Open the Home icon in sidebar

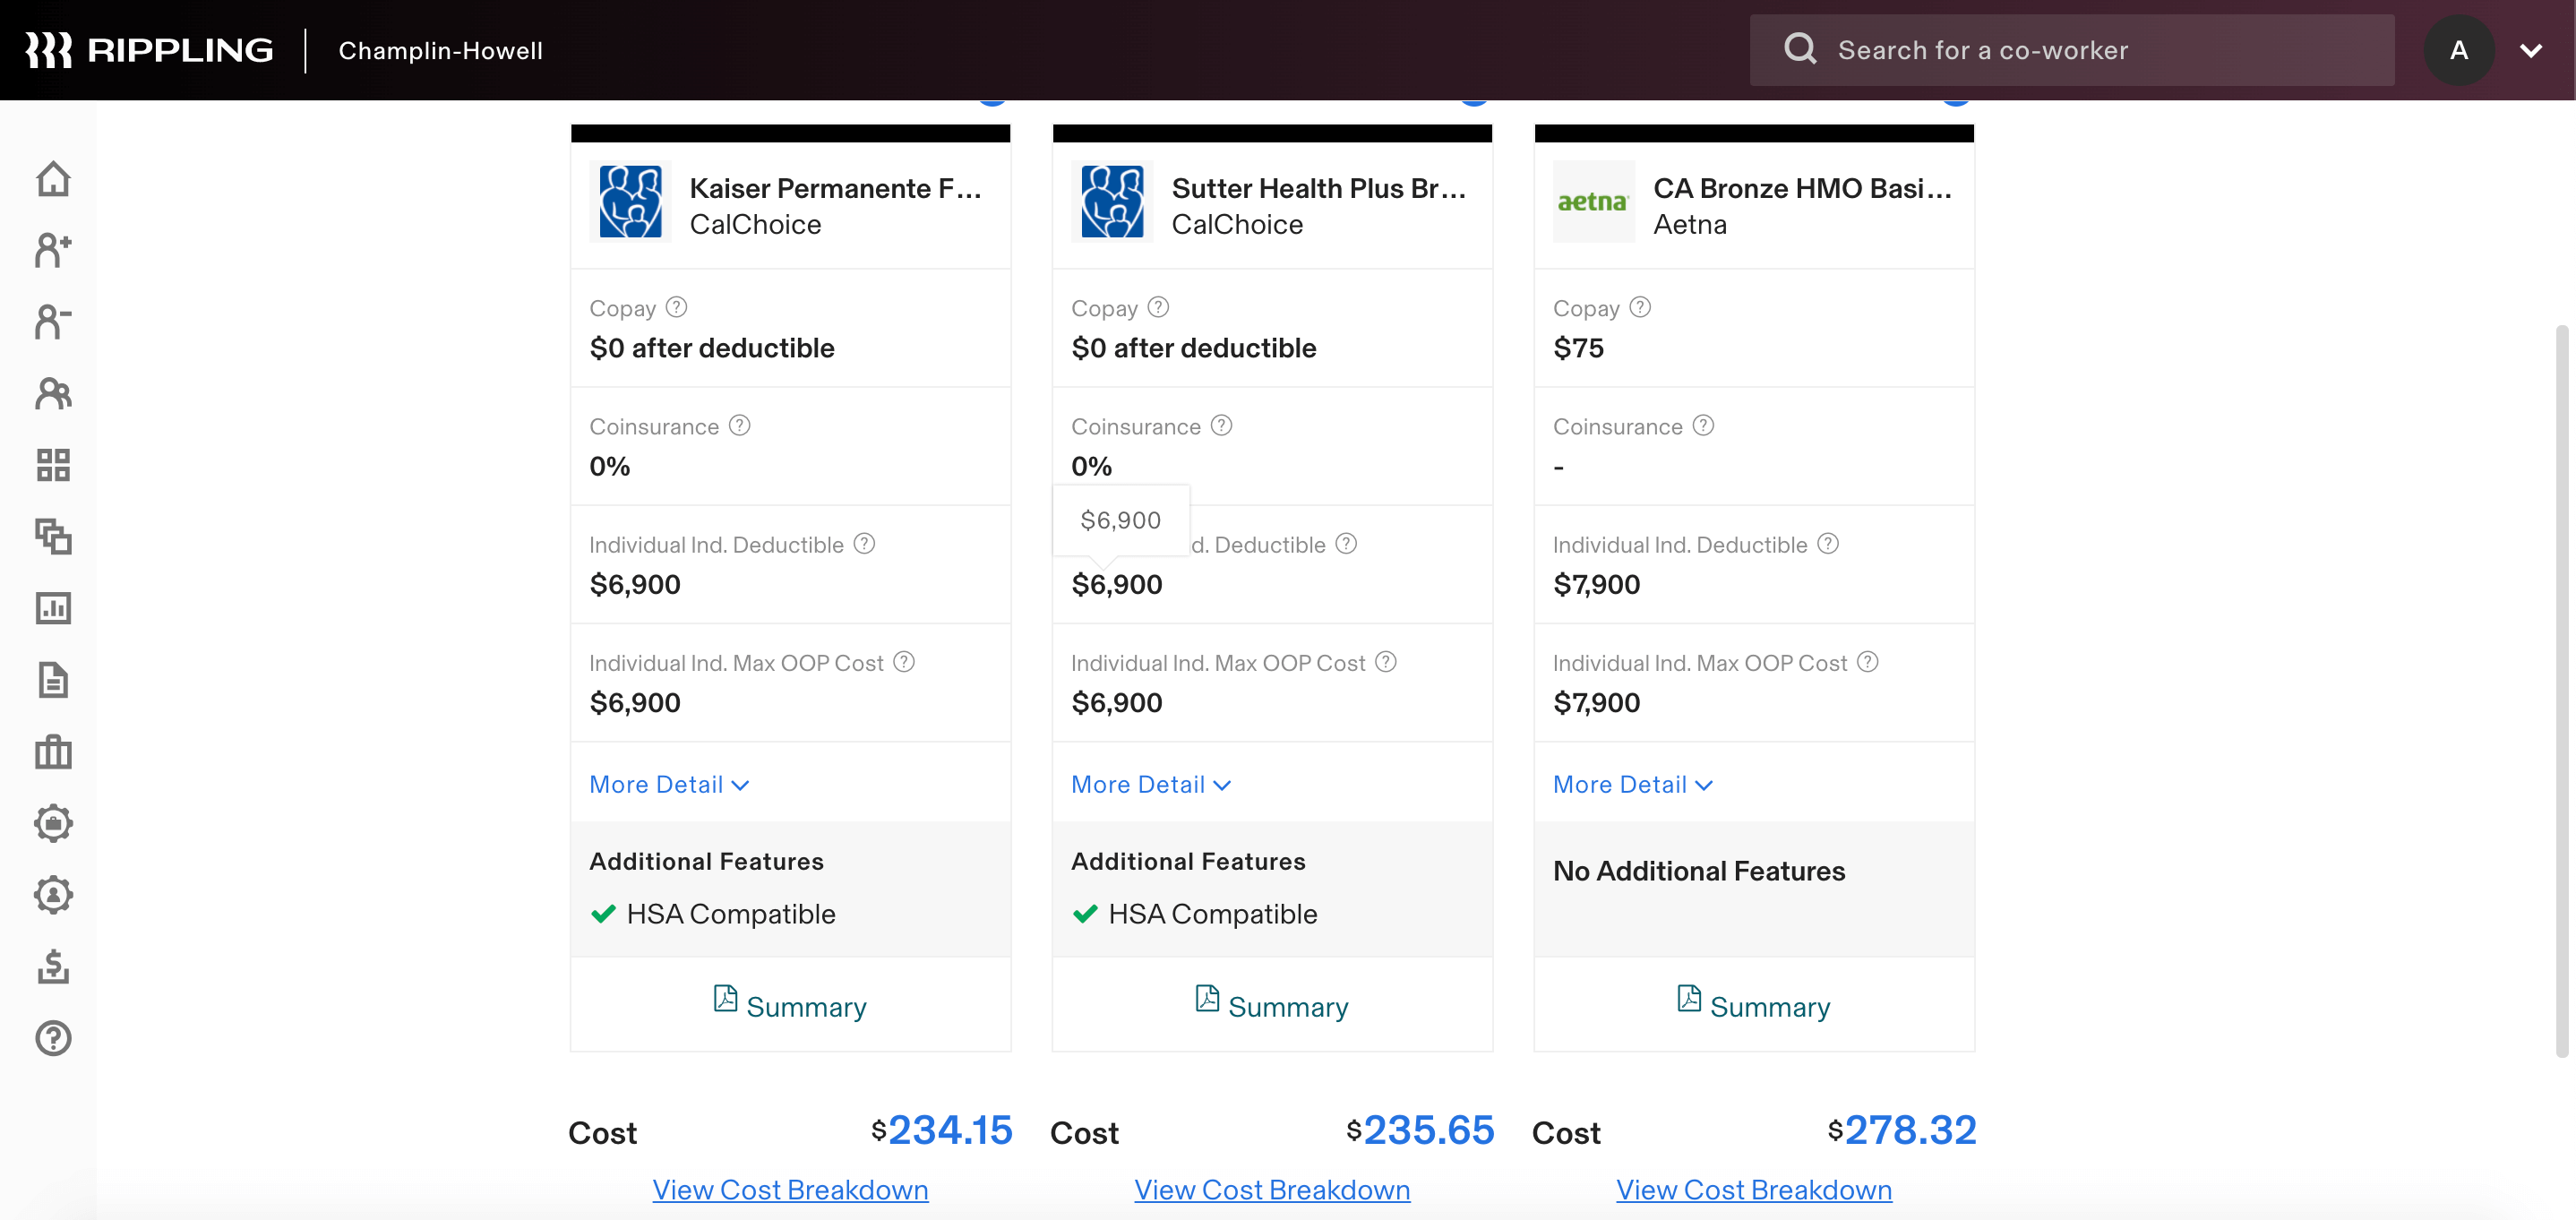[53, 179]
